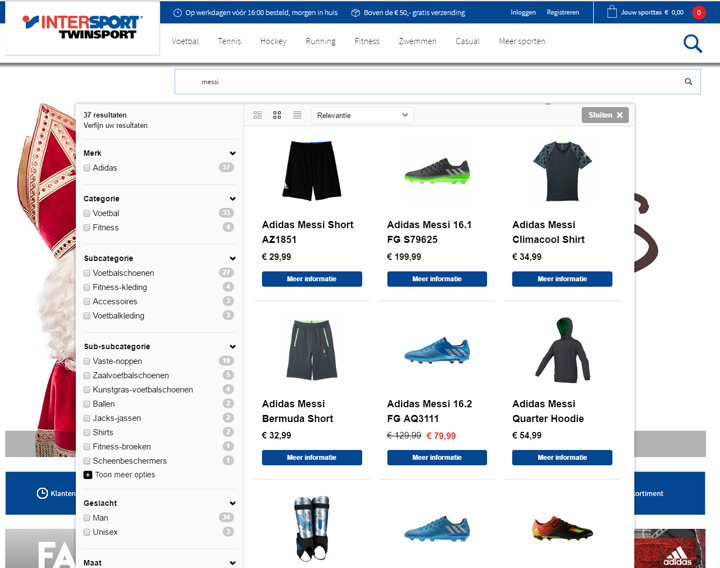Click the clock icon next to Klanten
This screenshot has height=568, width=720.
pyautogui.click(x=42, y=493)
